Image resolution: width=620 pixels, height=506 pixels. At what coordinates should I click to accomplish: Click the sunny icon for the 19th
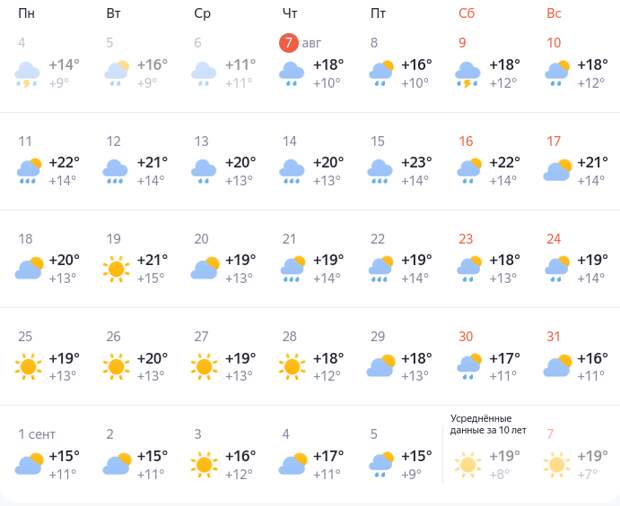point(118,269)
